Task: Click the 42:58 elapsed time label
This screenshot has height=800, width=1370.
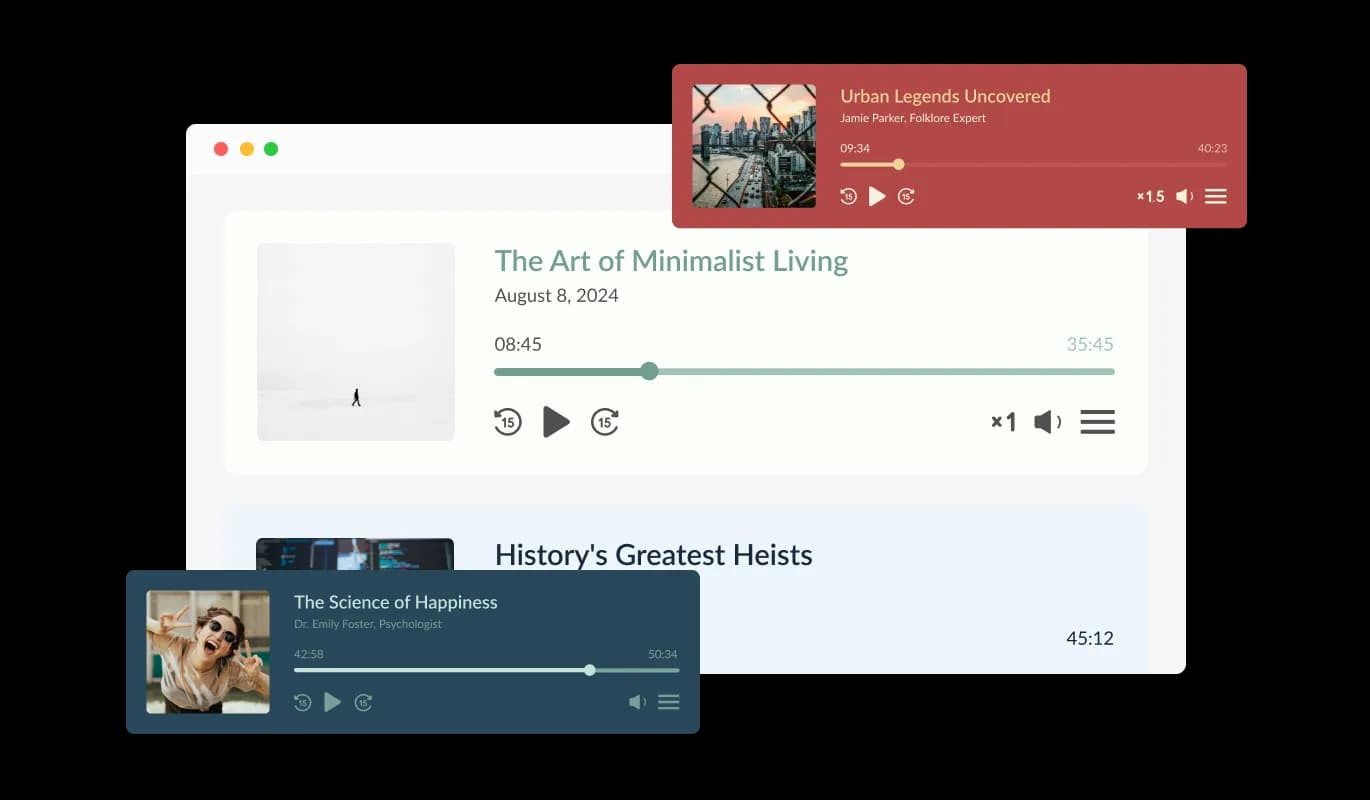Action: 309,654
